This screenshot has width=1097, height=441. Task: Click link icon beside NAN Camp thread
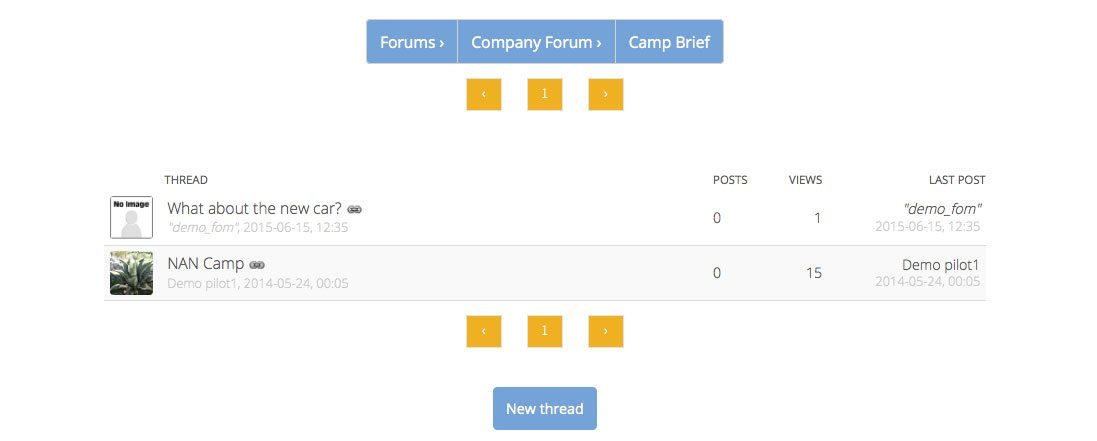click(x=257, y=265)
